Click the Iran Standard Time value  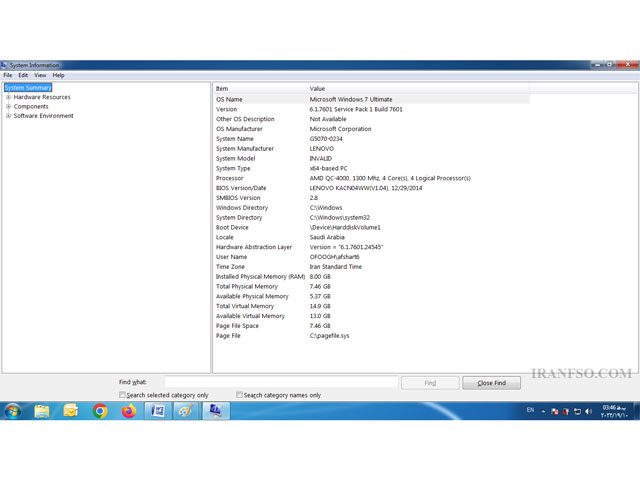pyautogui.click(x=336, y=267)
